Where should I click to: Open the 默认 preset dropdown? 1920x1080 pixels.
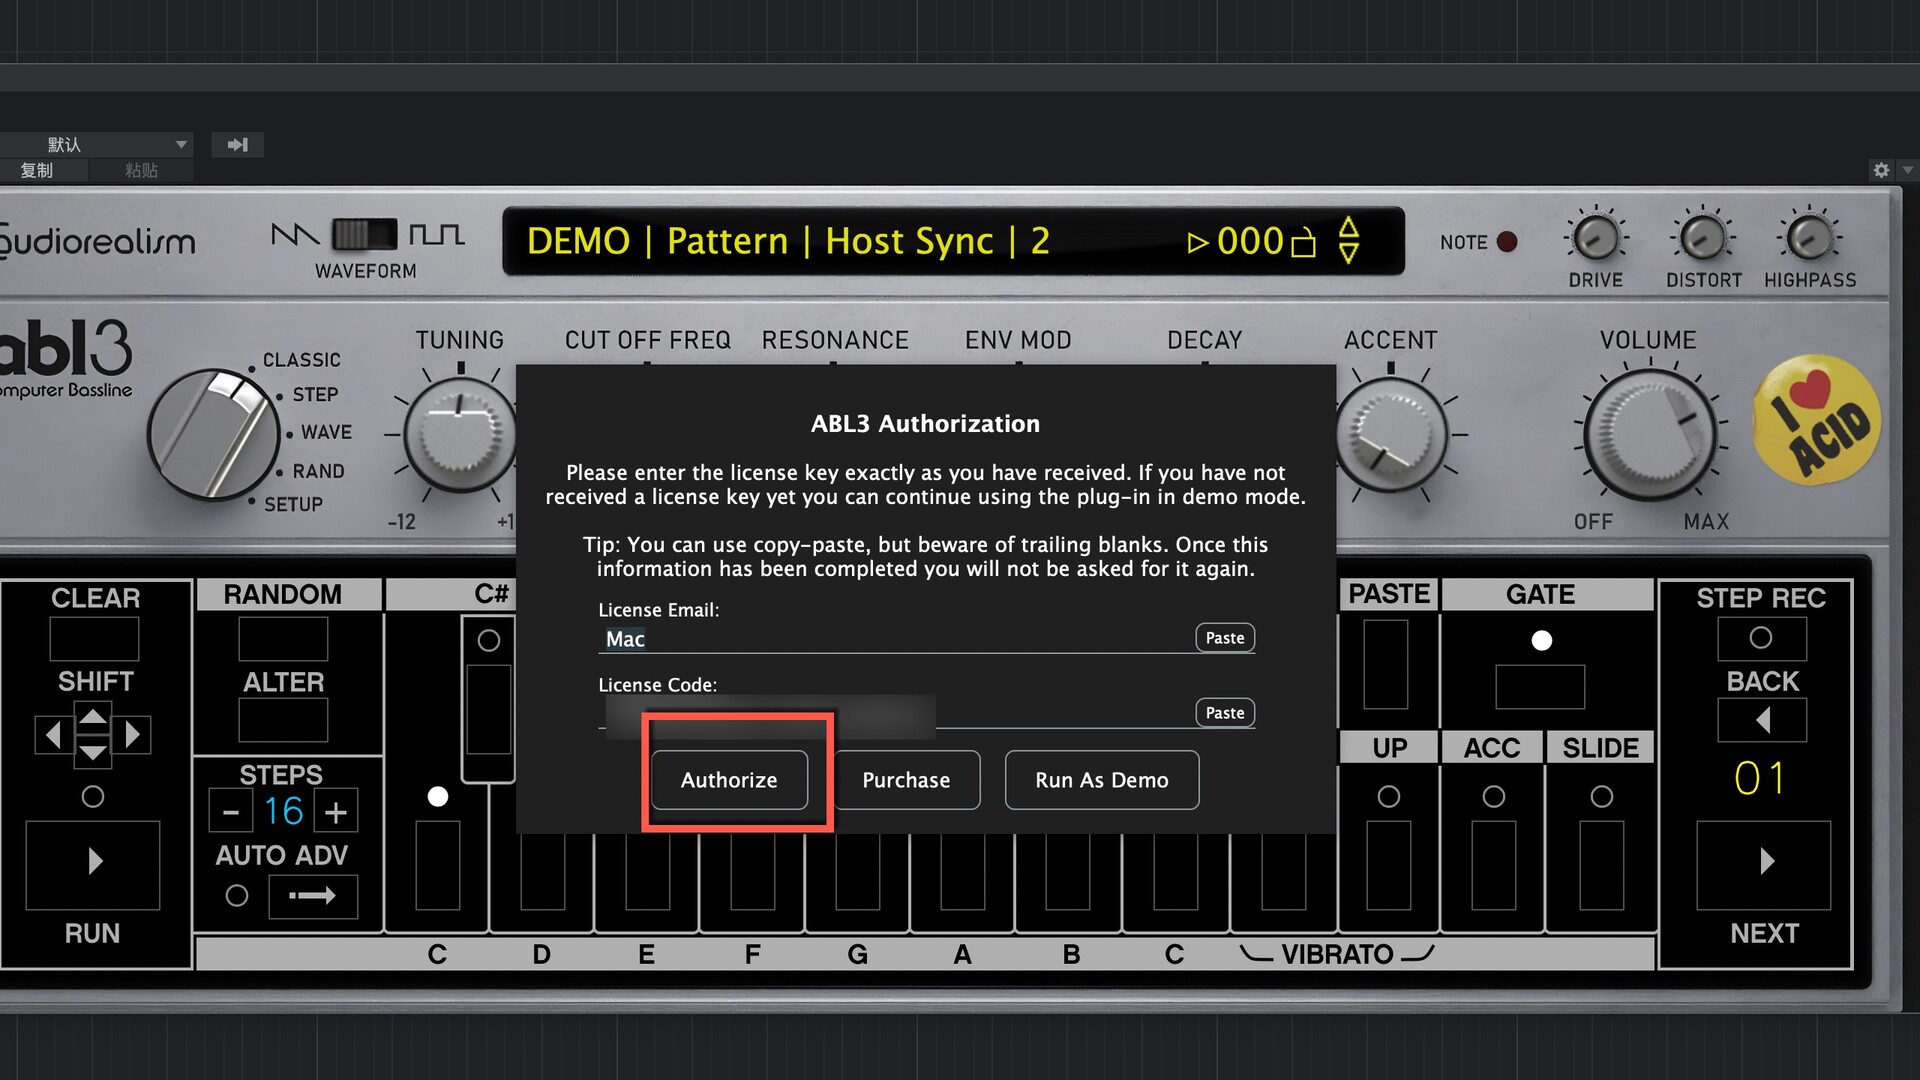click(100, 145)
